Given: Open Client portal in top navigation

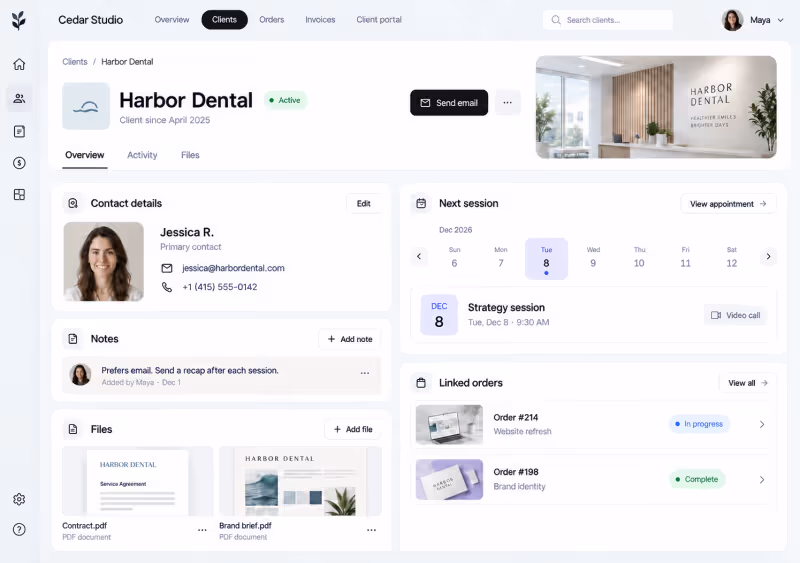Looking at the screenshot, I should coord(379,19).
